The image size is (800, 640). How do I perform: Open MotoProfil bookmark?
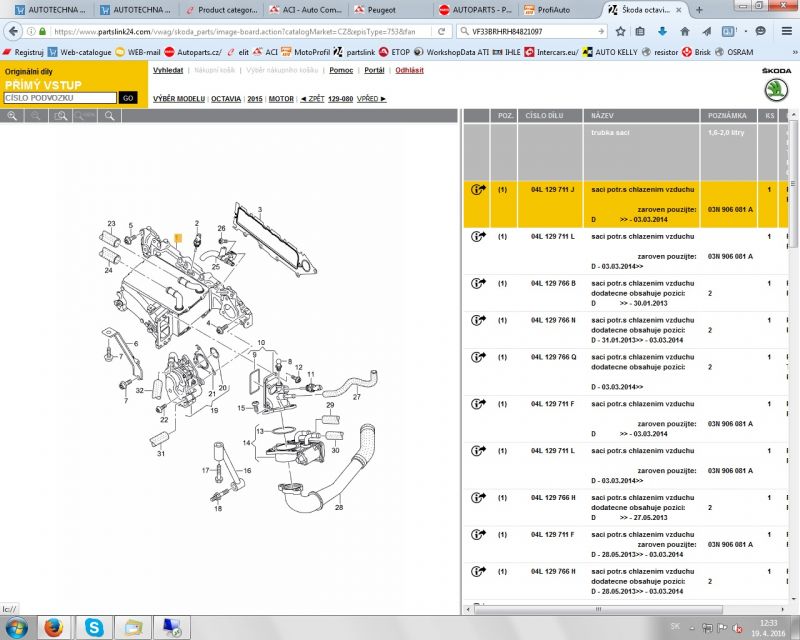(306, 52)
